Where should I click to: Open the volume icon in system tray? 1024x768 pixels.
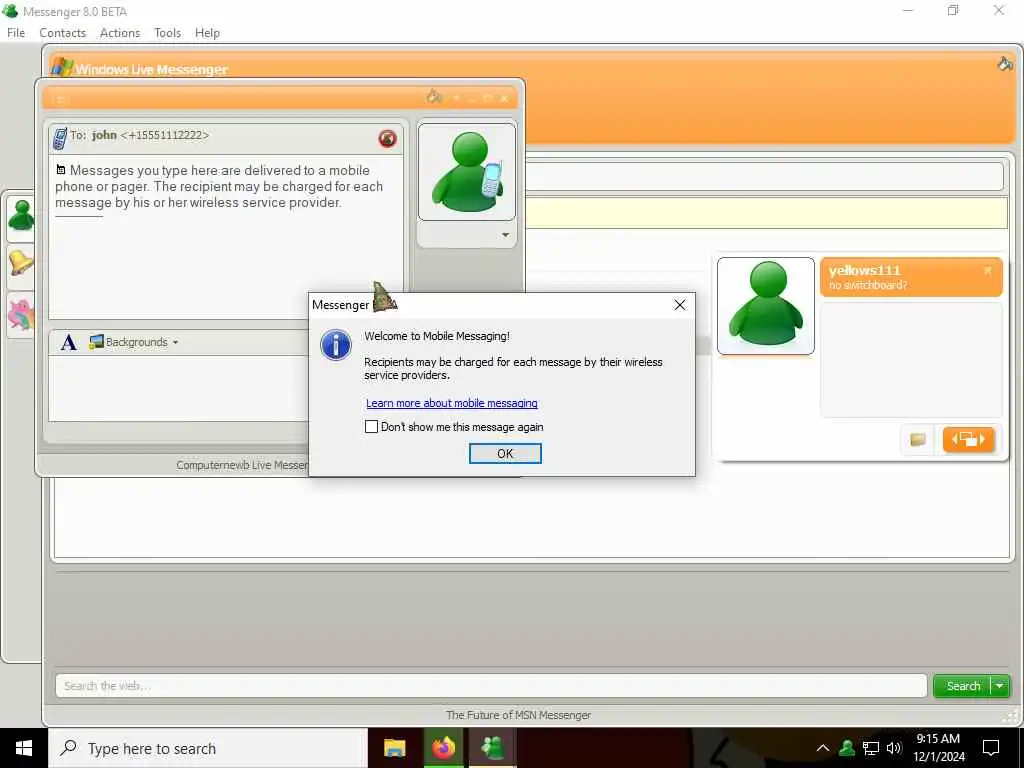pyautogui.click(x=893, y=748)
